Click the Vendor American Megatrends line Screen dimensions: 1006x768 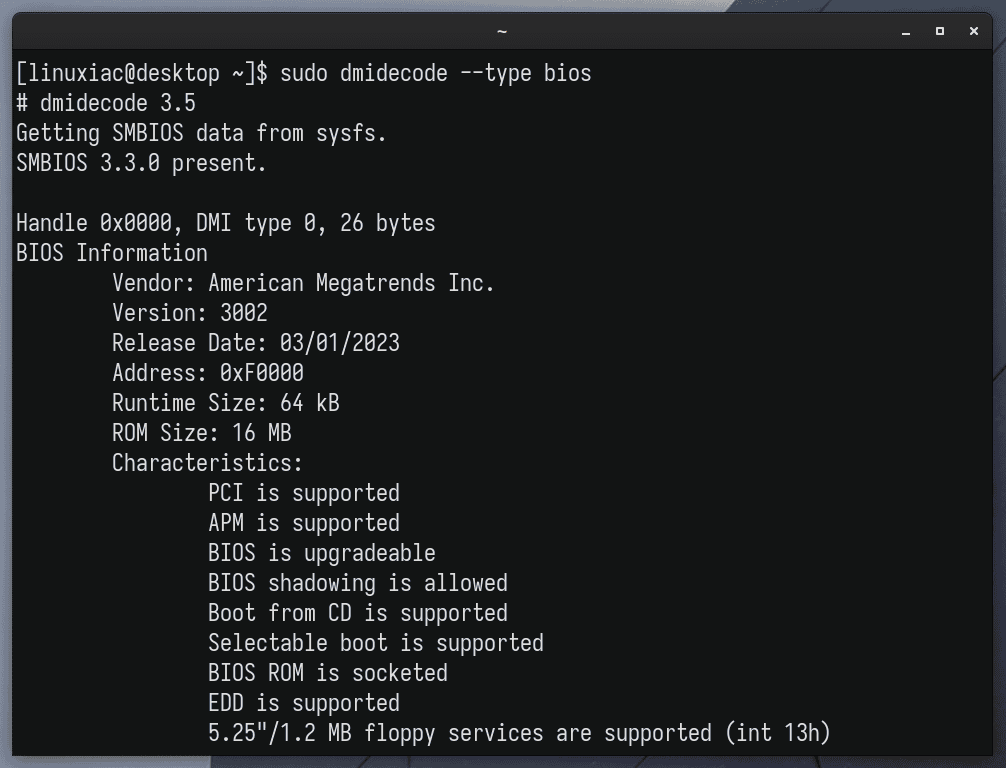[x=303, y=283]
